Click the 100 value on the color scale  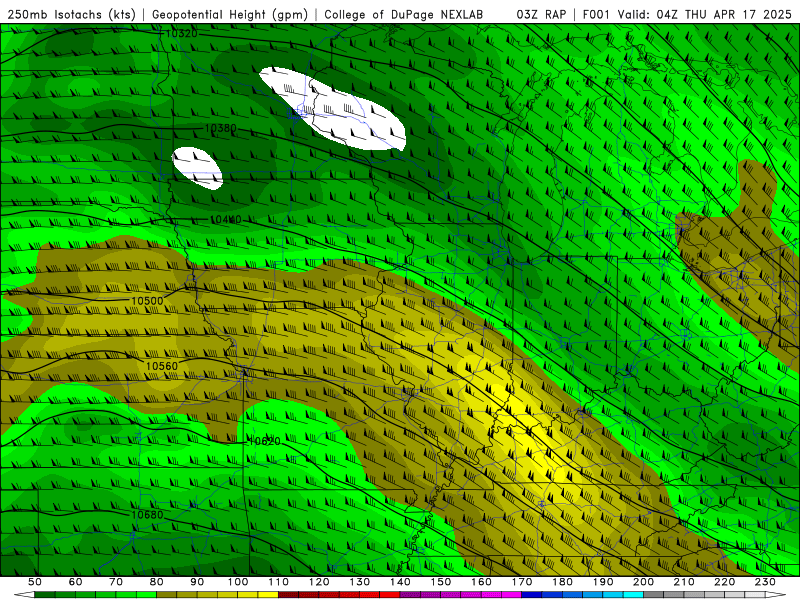point(238,582)
